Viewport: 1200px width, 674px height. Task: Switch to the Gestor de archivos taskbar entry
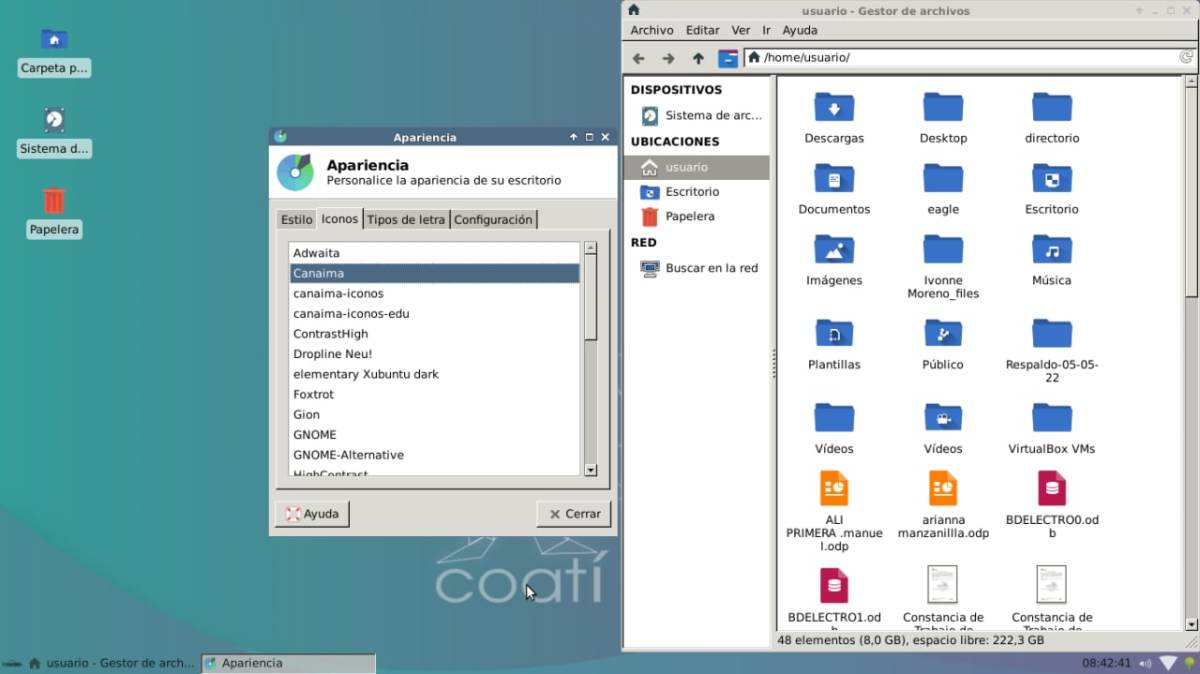coord(111,663)
